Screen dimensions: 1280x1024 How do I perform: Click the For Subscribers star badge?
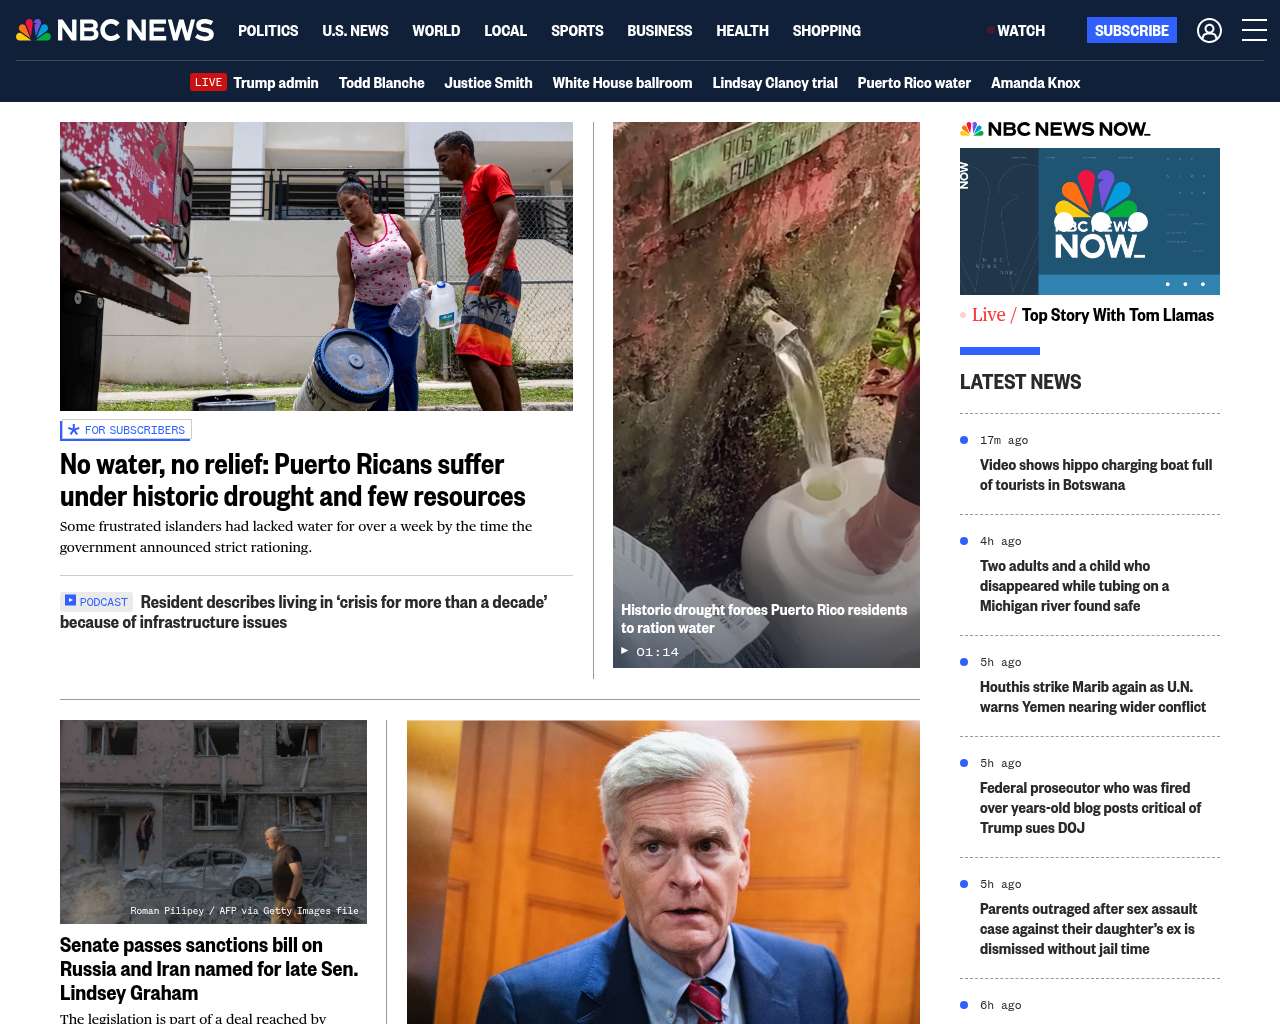pyautogui.click(x=126, y=430)
